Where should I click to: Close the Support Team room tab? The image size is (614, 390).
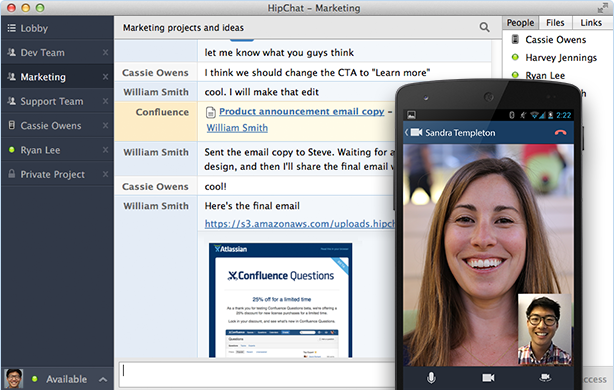(x=105, y=101)
